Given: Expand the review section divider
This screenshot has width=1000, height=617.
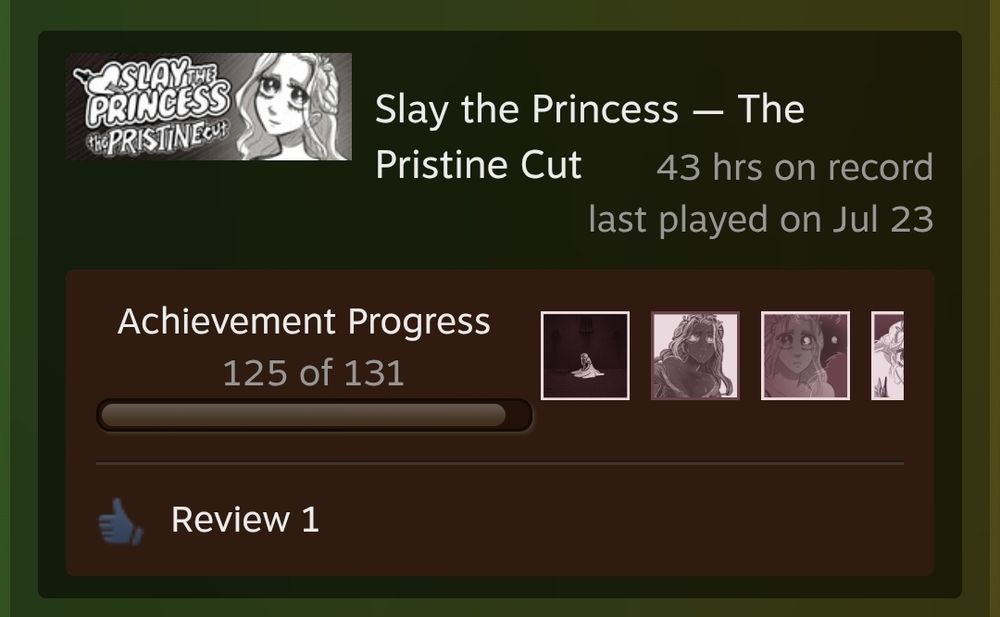Looking at the screenshot, I should point(500,462).
